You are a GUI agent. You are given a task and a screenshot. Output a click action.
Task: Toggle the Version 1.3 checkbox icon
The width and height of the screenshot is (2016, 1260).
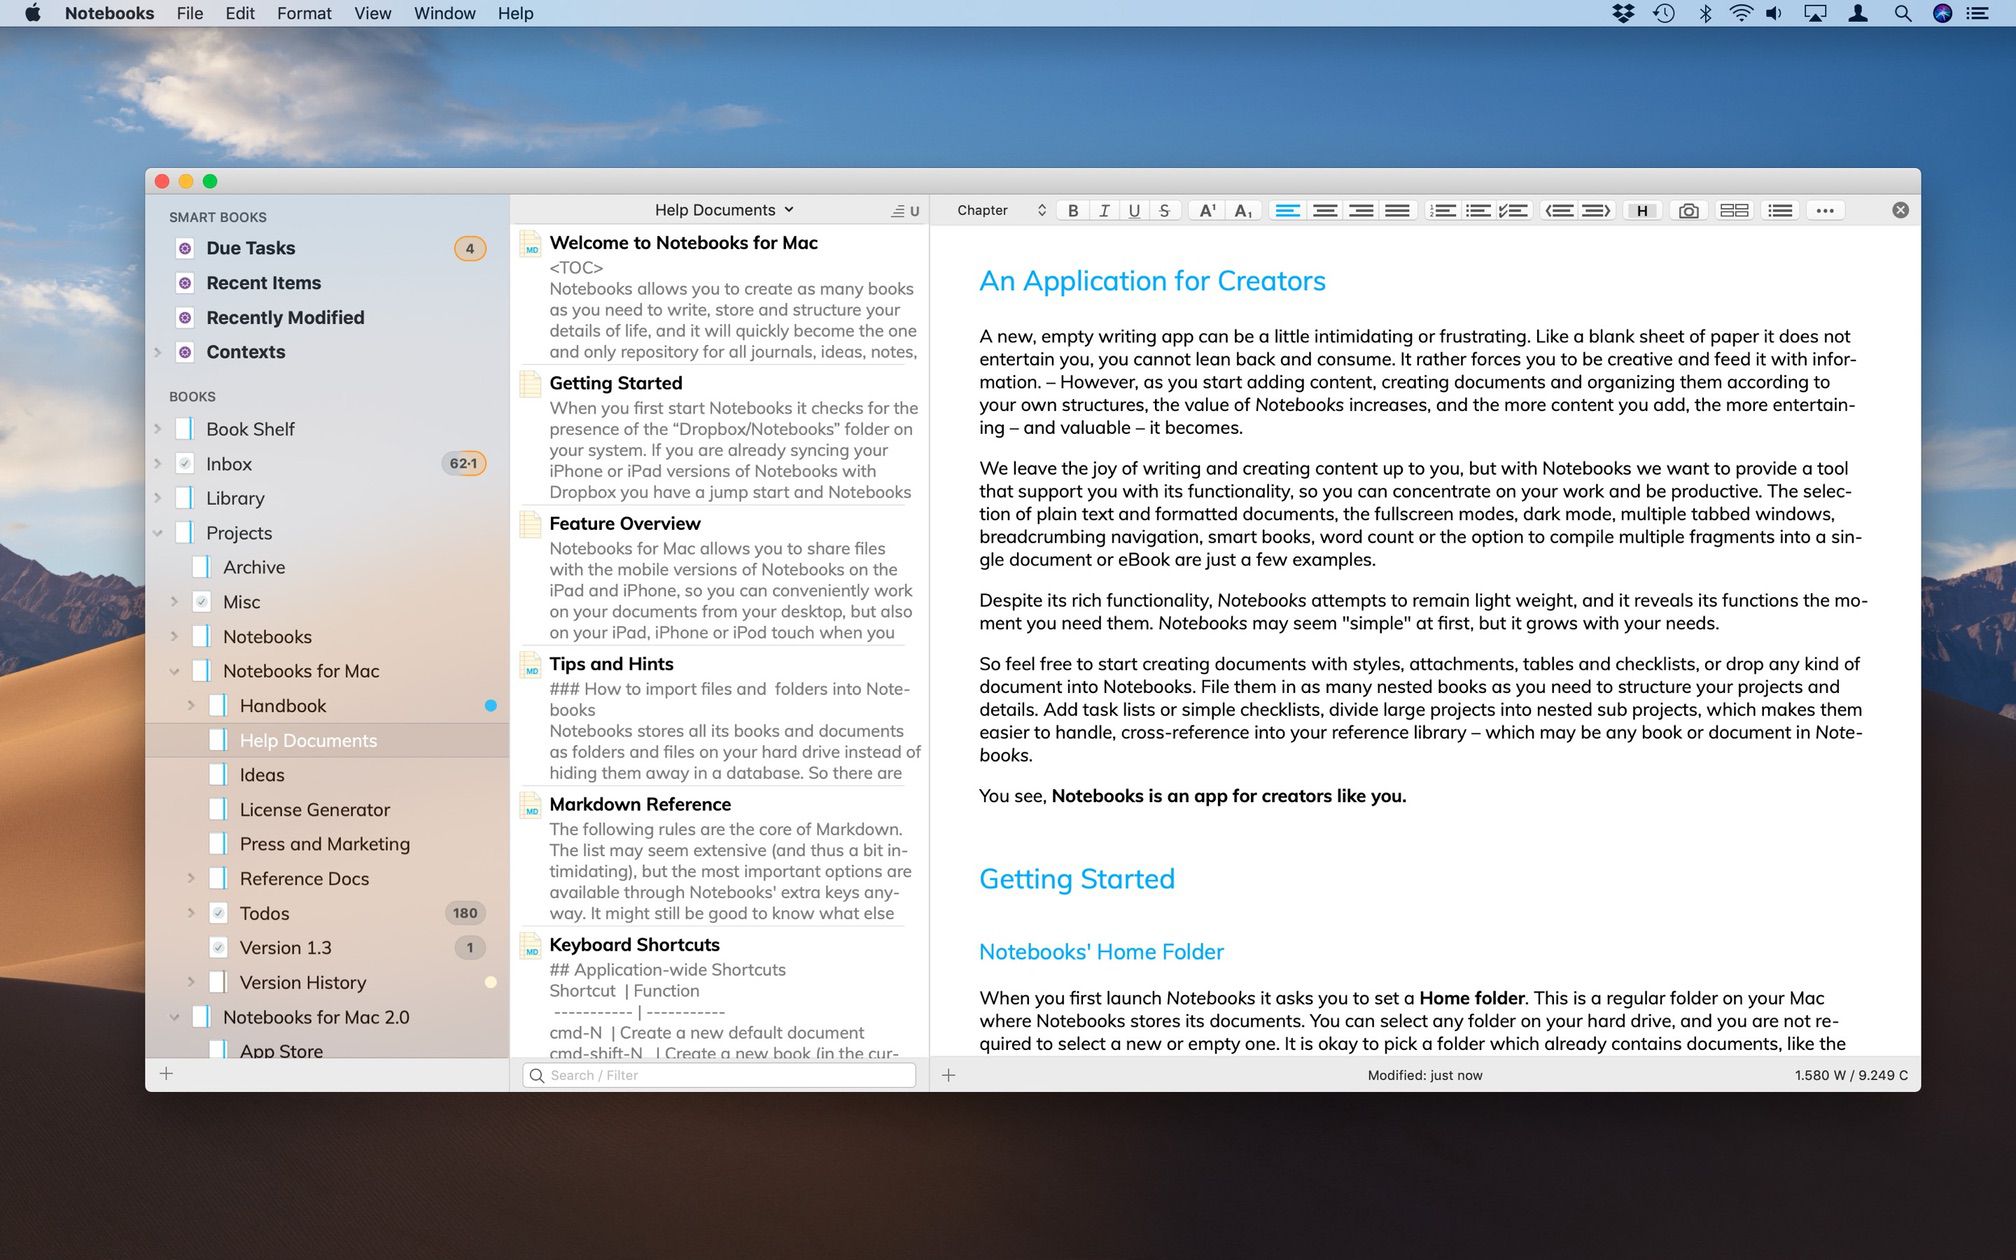tap(218, 948)
